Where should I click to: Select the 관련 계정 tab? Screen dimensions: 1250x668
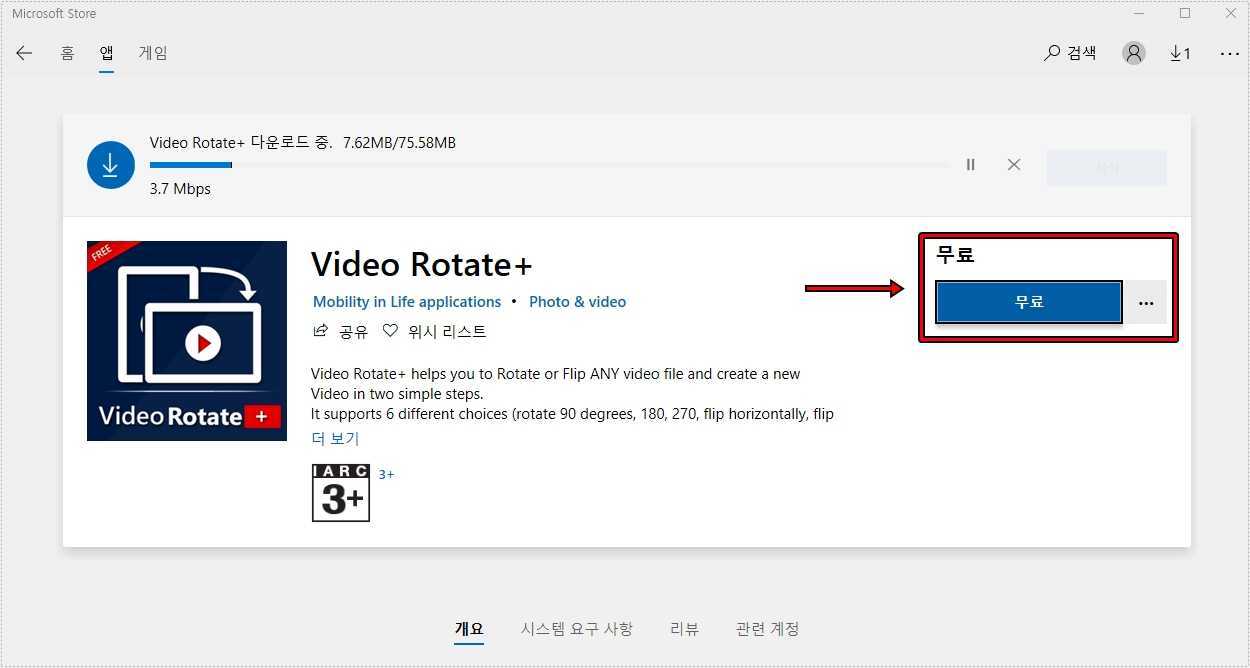tap(767, 629)
